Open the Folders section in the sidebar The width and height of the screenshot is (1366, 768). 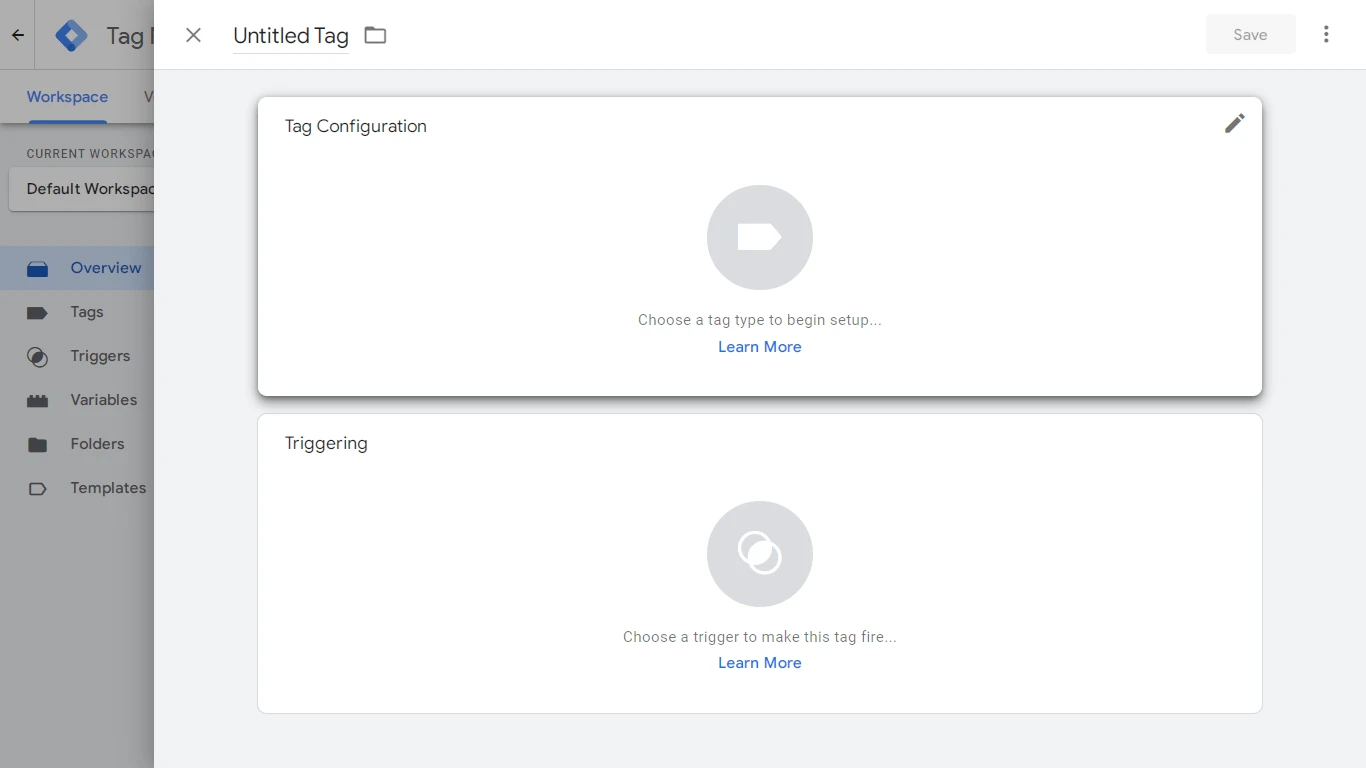click(37, 444)
